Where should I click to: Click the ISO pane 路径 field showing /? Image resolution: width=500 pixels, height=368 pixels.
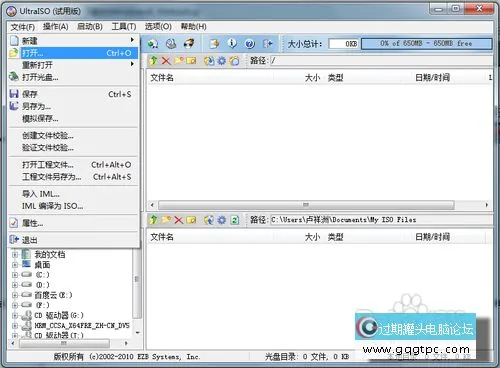381,61
